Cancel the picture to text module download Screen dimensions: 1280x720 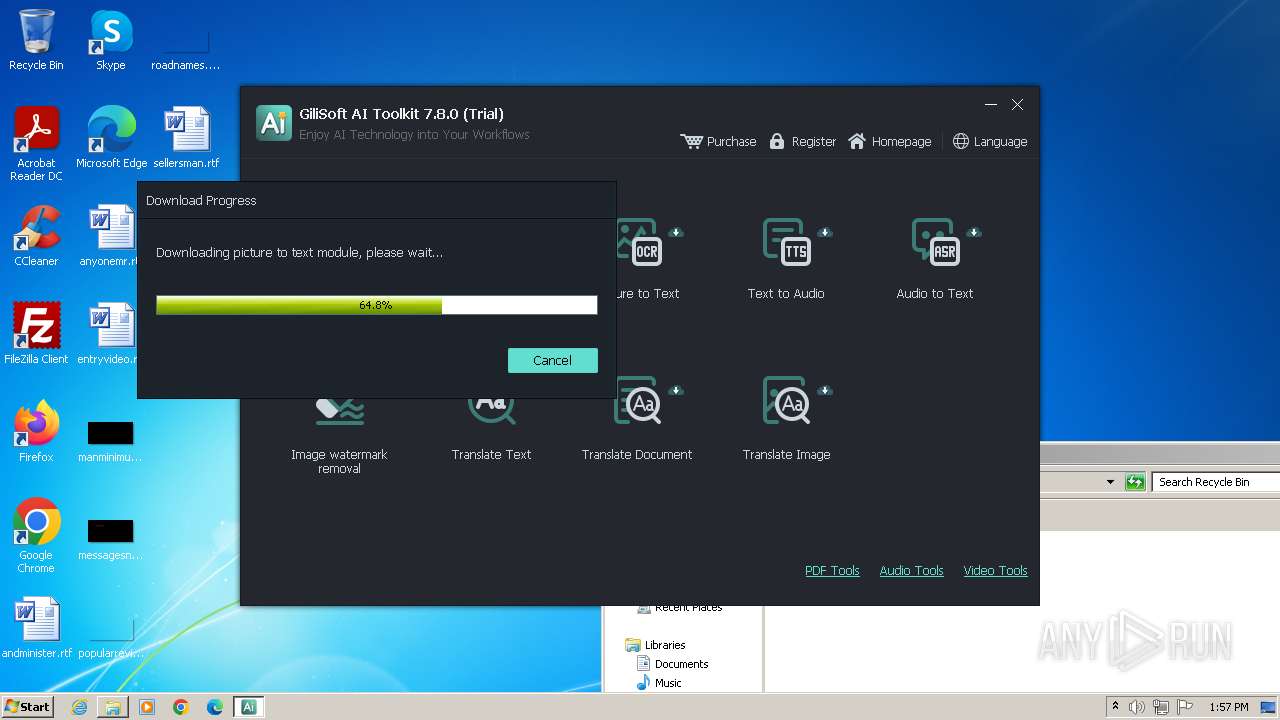pyautogui.click(x=552, y=360)
